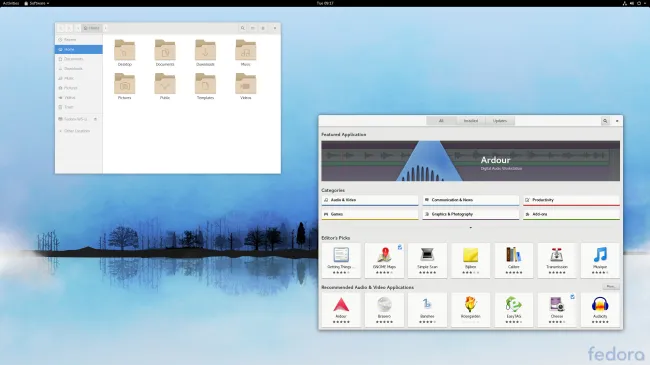The image size is (650, 365).
Task: Open the GNOME Maps app tile
Action: pos(384,260)
